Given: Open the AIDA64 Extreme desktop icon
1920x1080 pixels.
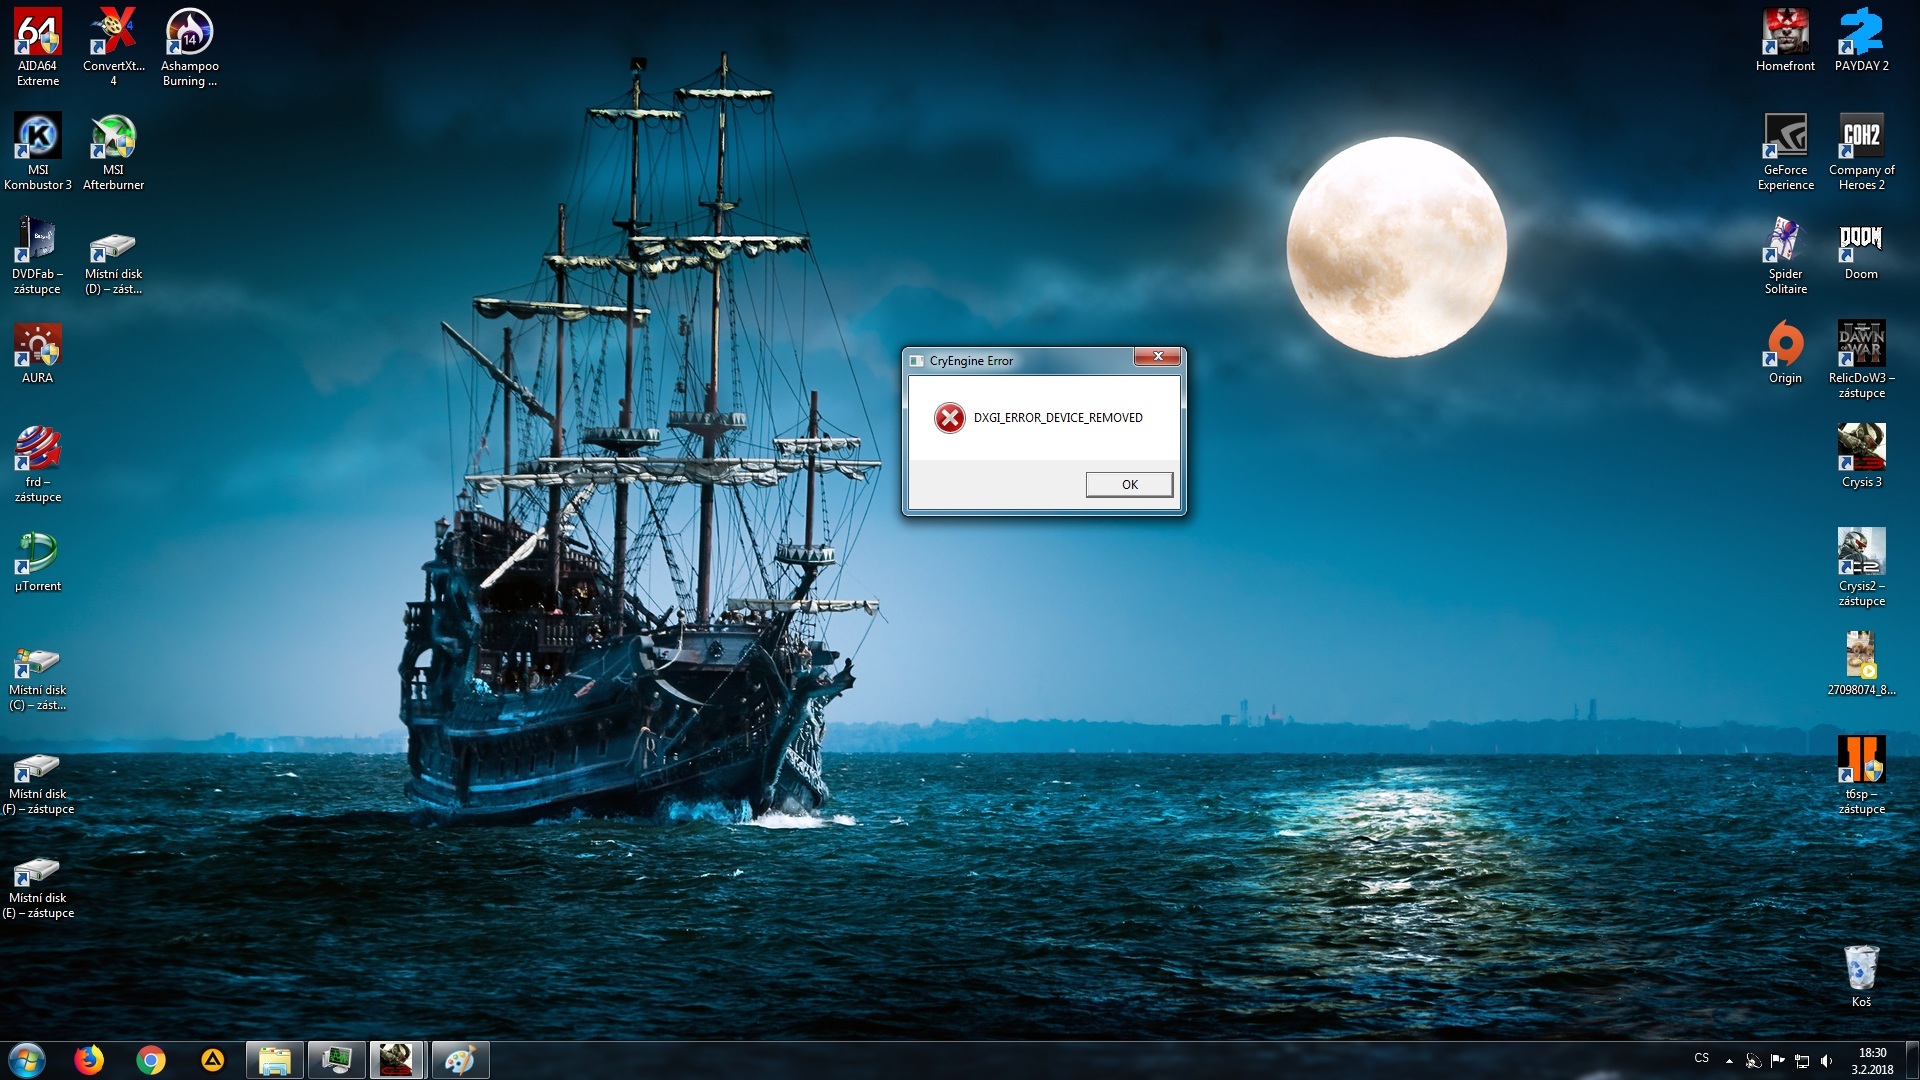Looking at the screenshot, I should click(x=38, y=33).
